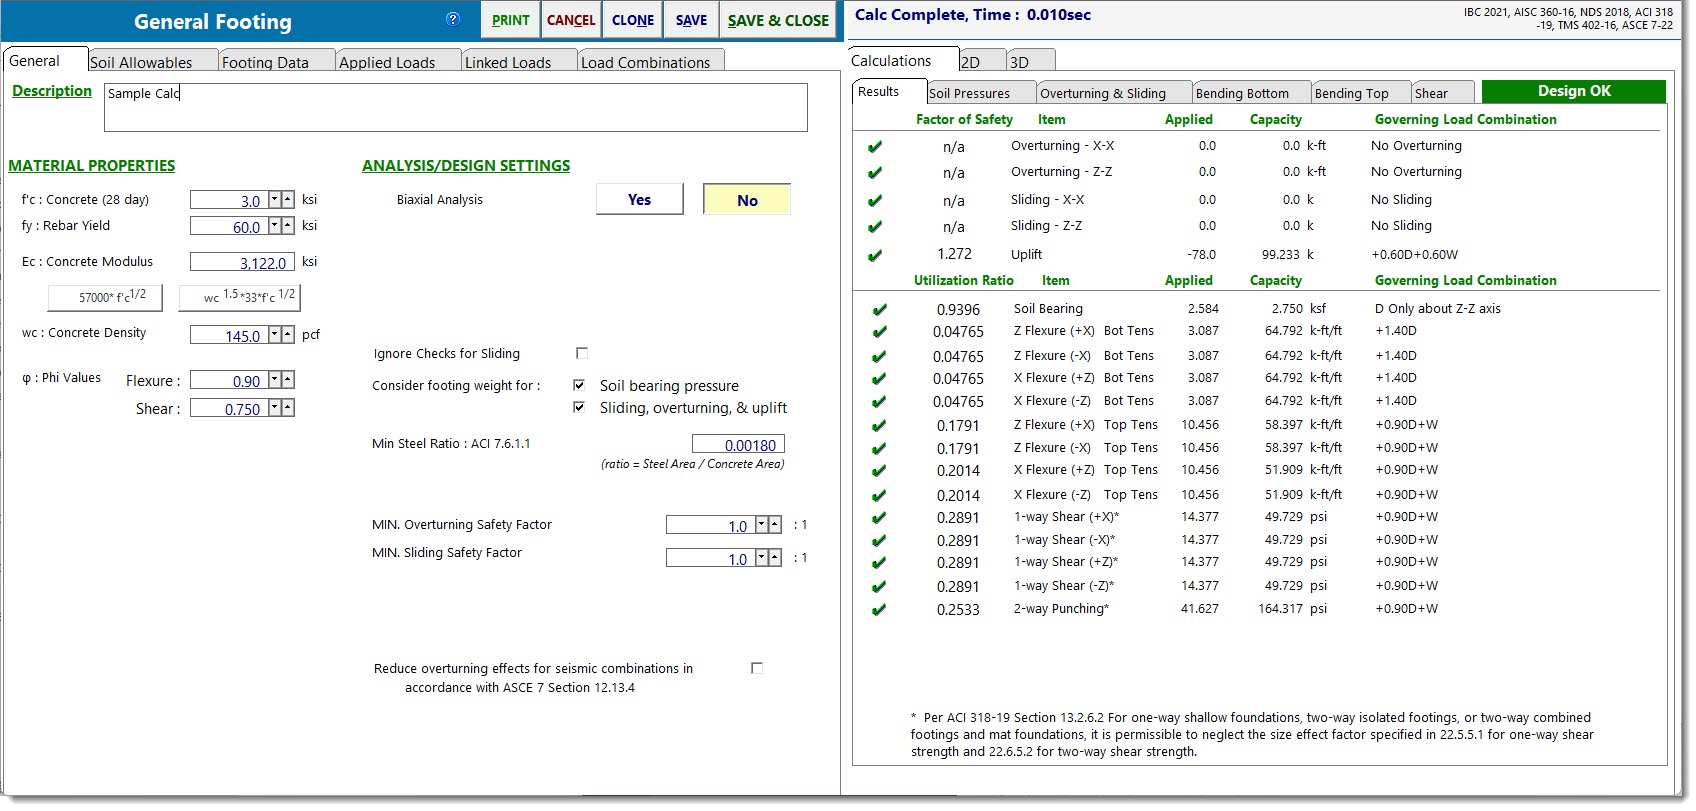Set Biaxial Analysis to Yes
The image size is (1696, 811).
click(640, 199)
